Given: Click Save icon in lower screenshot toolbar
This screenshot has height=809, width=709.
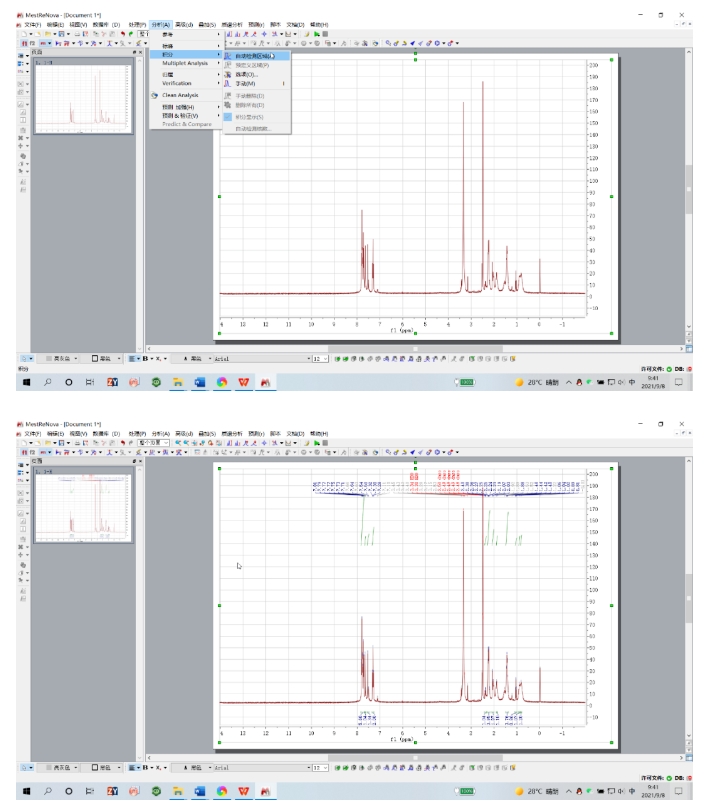Looking at the screenshot, I should tap(61, 443).
